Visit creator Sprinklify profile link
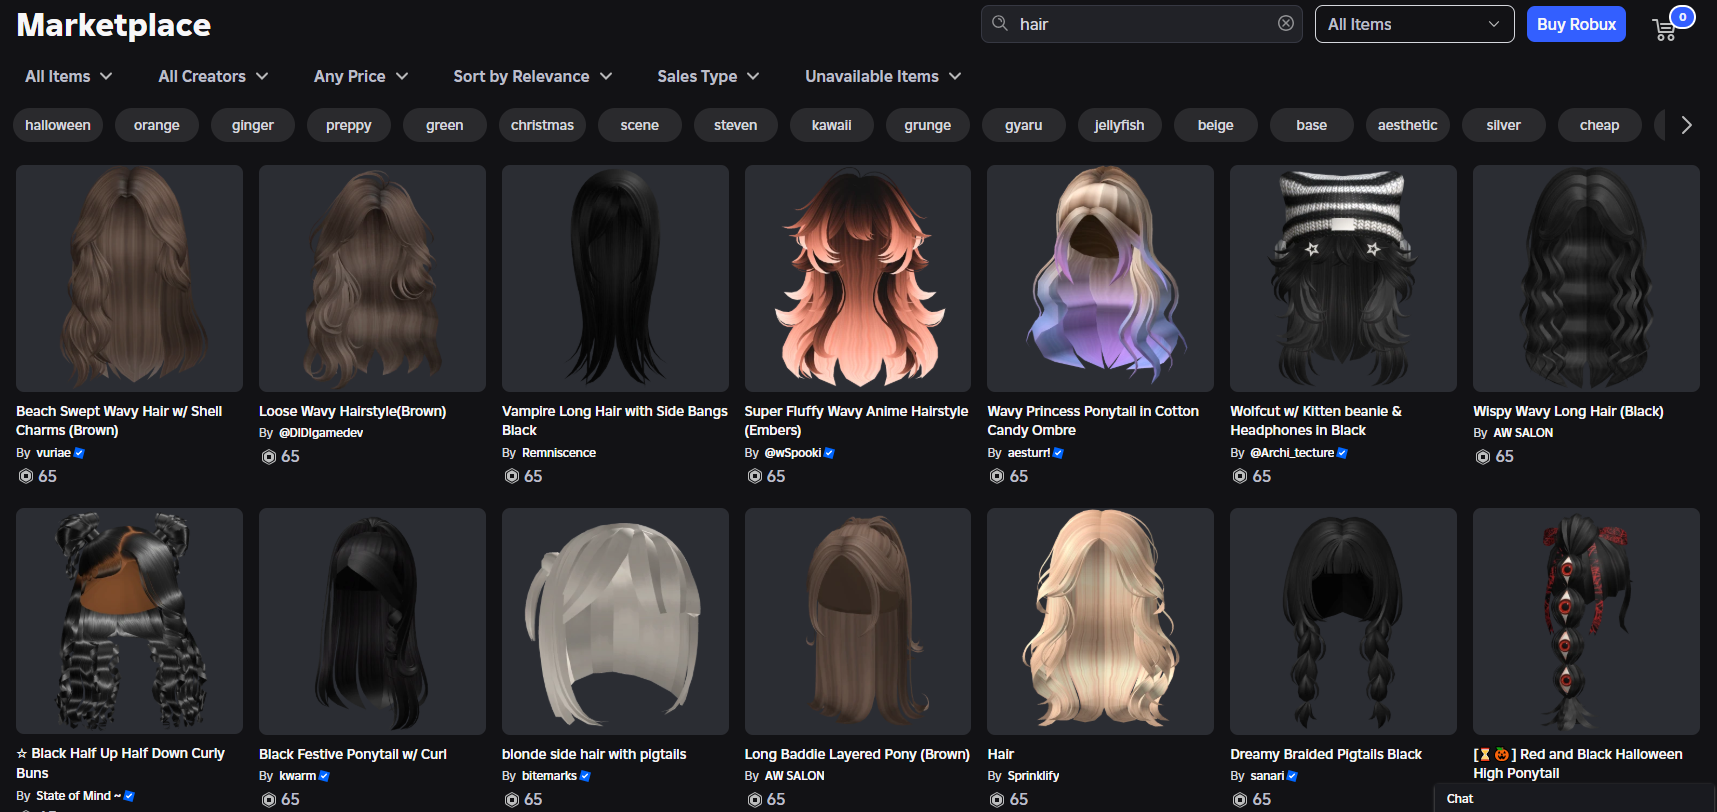This screenshot has width=1717, height=812. click(1034, 776)
